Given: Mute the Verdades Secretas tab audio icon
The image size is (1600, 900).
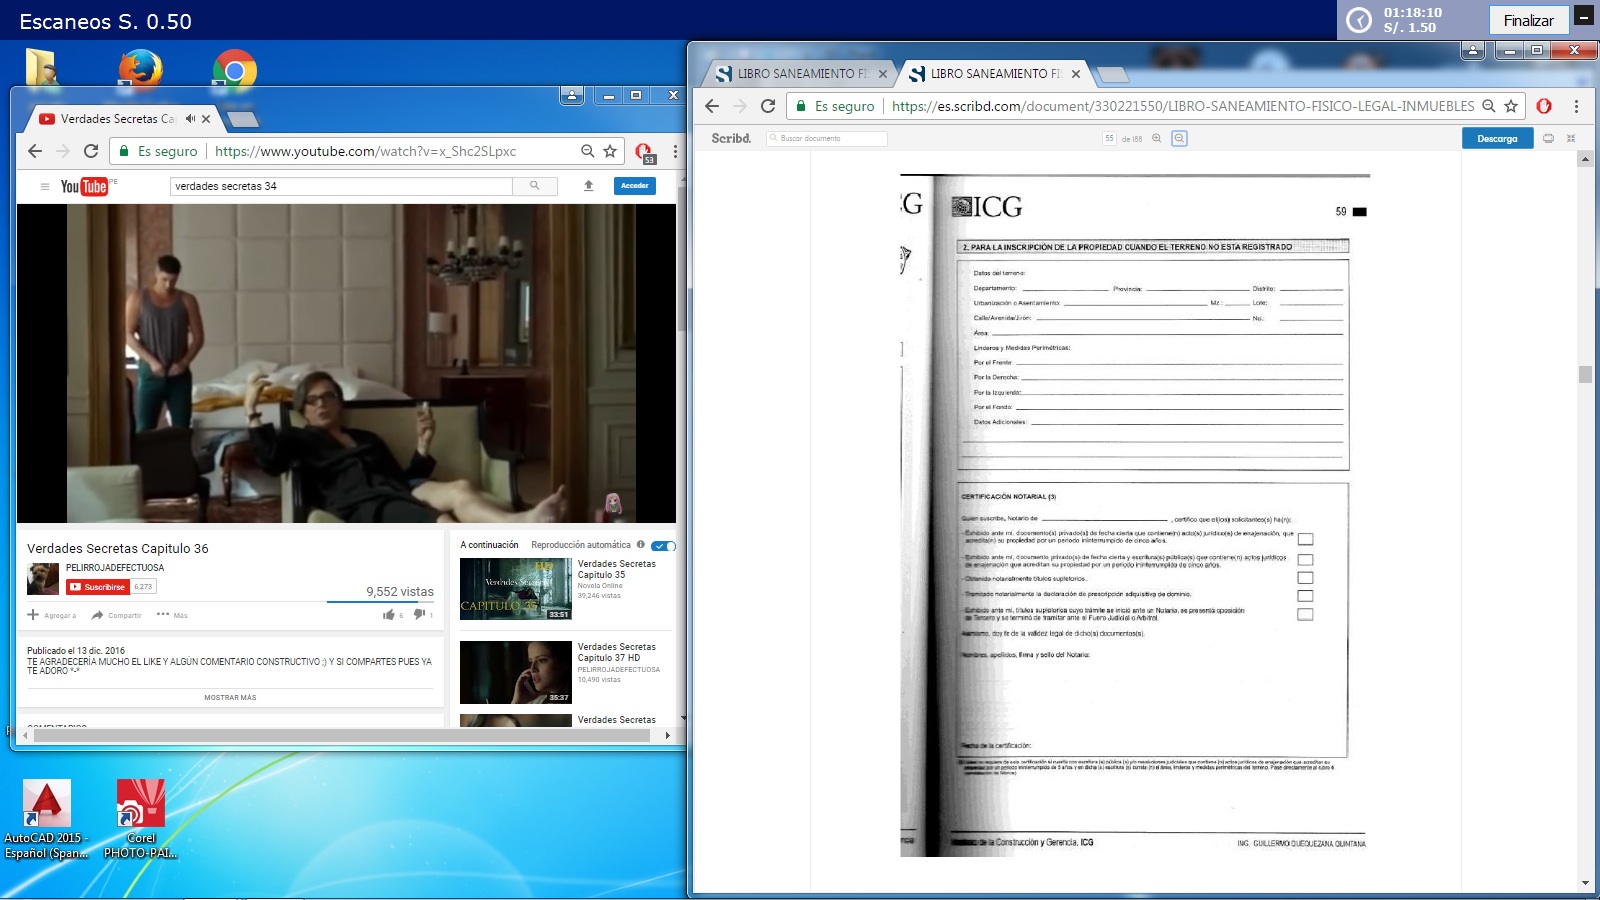Looking at the screenshot, I should 190,118.
